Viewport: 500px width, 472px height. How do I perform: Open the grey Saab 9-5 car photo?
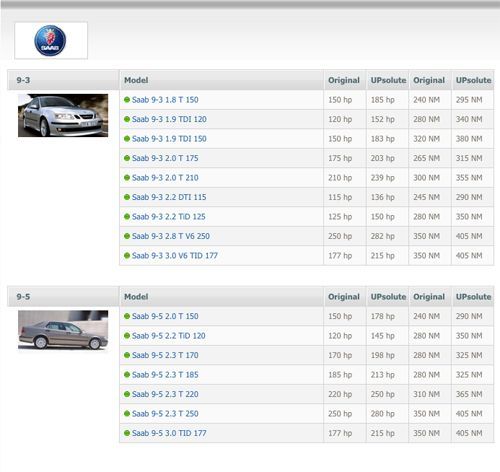[63, 330]
